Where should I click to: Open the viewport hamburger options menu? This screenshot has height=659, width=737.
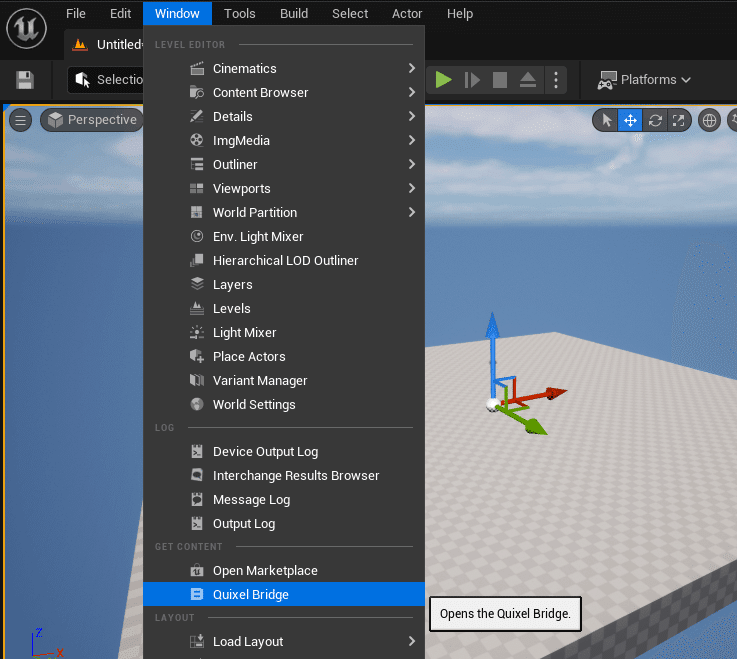point(21,120)
